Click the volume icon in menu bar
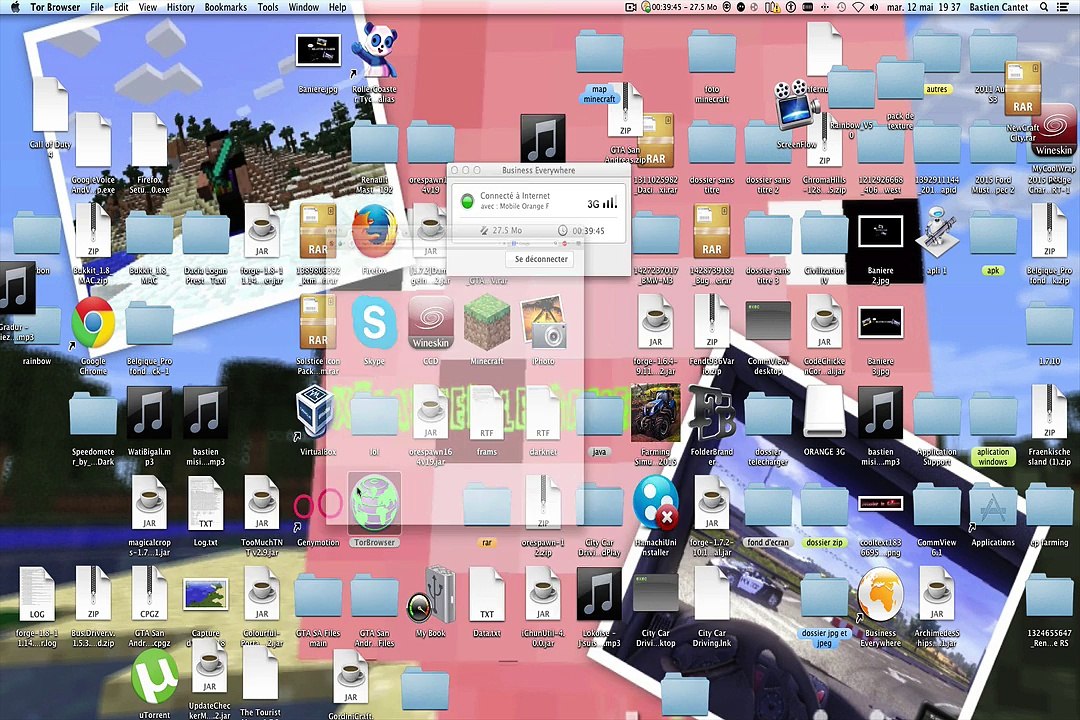The height and width of the screenshot is (720, 1080). point(874,7)
